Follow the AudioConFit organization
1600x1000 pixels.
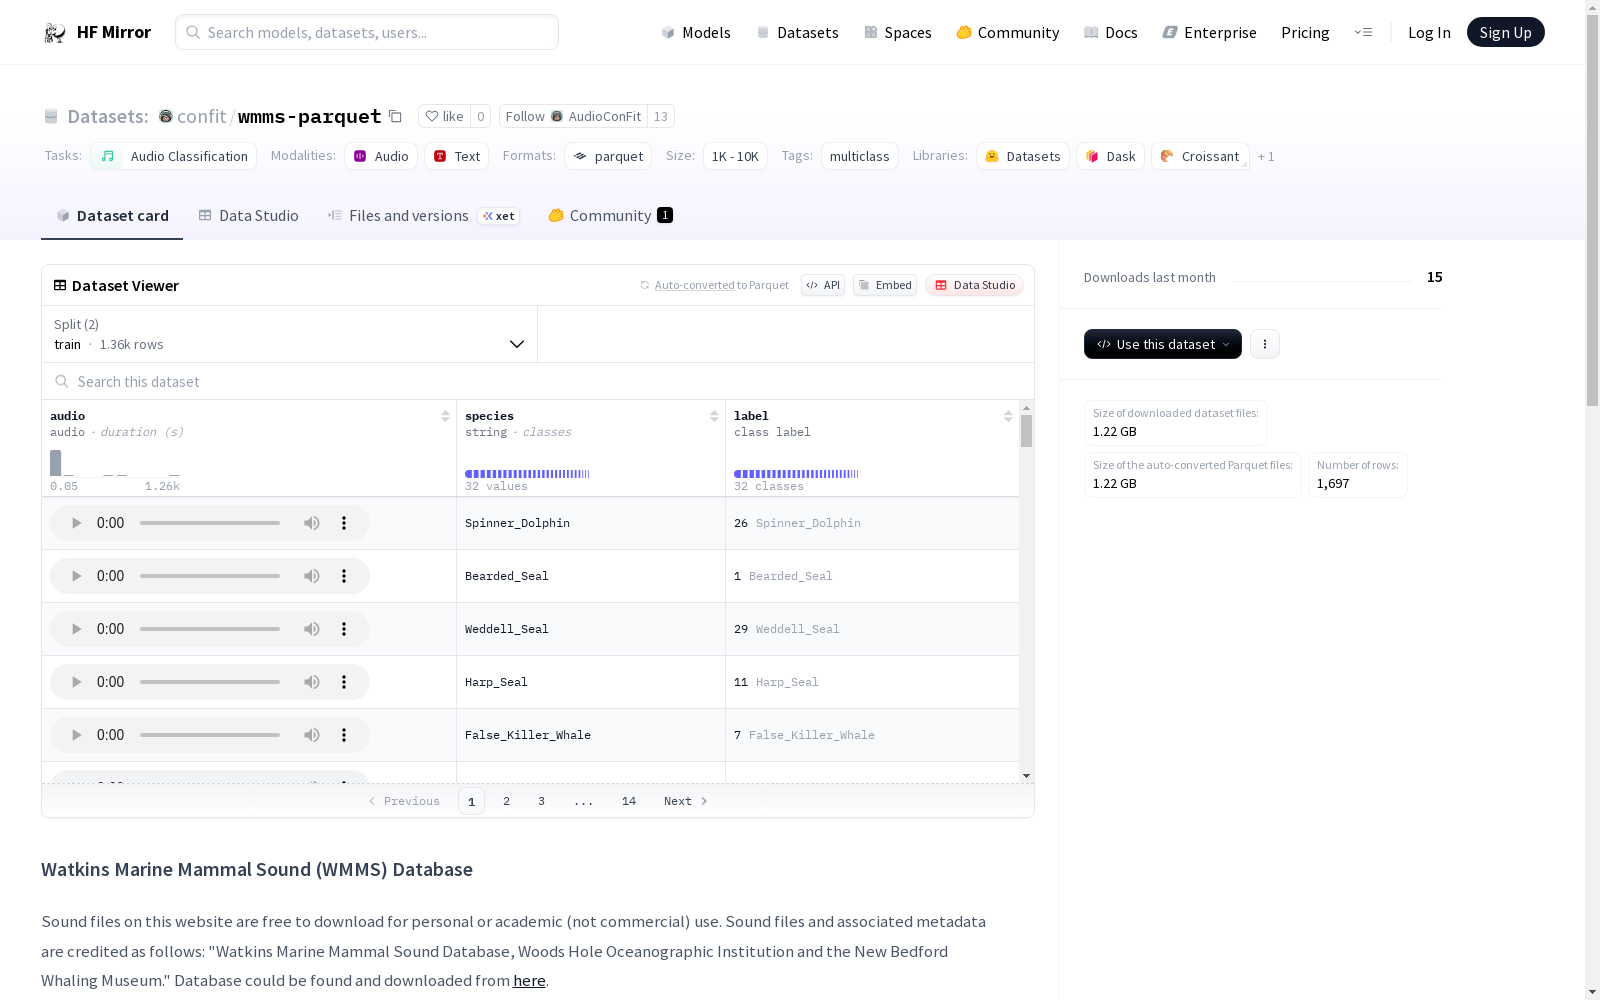point(573,116)
